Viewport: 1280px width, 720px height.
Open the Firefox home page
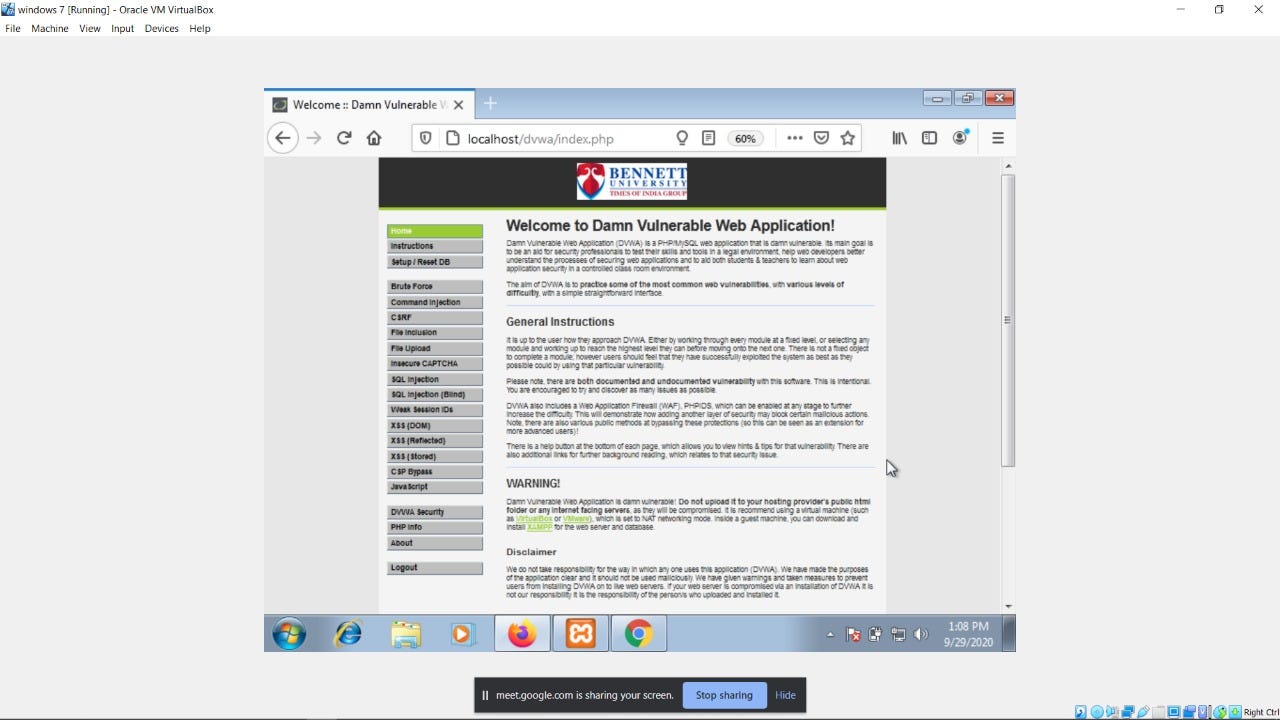[x=374, y=138]
